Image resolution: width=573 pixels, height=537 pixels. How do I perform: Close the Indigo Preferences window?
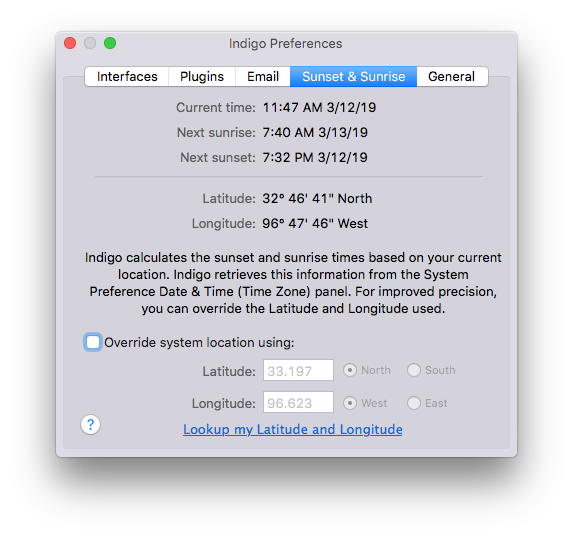[70, 43]
